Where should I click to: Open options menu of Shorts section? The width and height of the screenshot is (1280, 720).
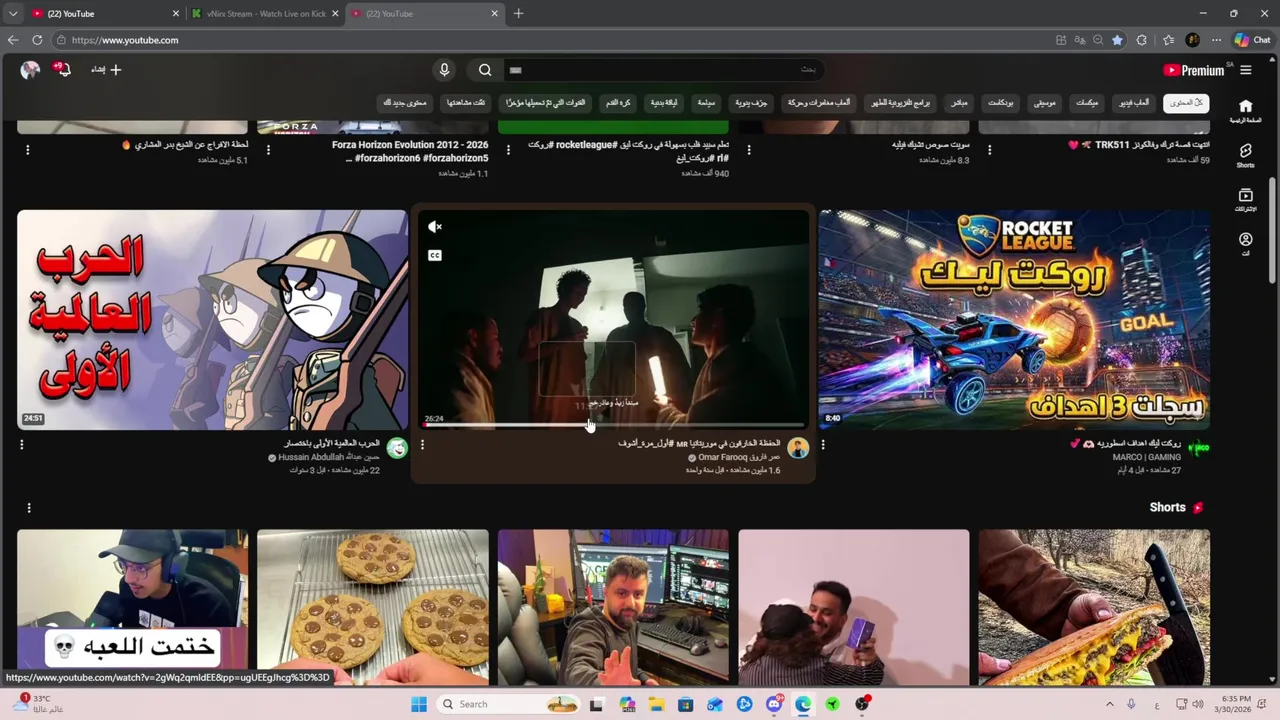(x=29, y=508)
